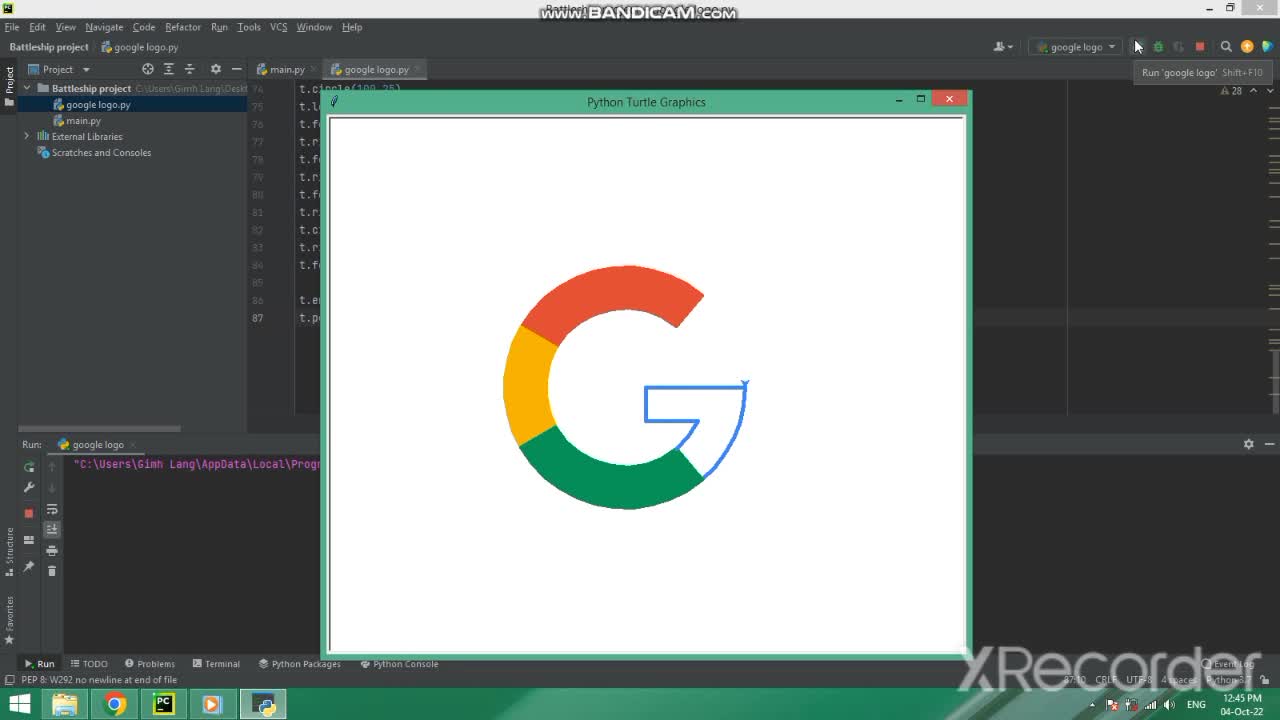This screenshot has width=1280, height=720.
Task: Toggle the Structure tool window side tab
Action: click(9, 553)
